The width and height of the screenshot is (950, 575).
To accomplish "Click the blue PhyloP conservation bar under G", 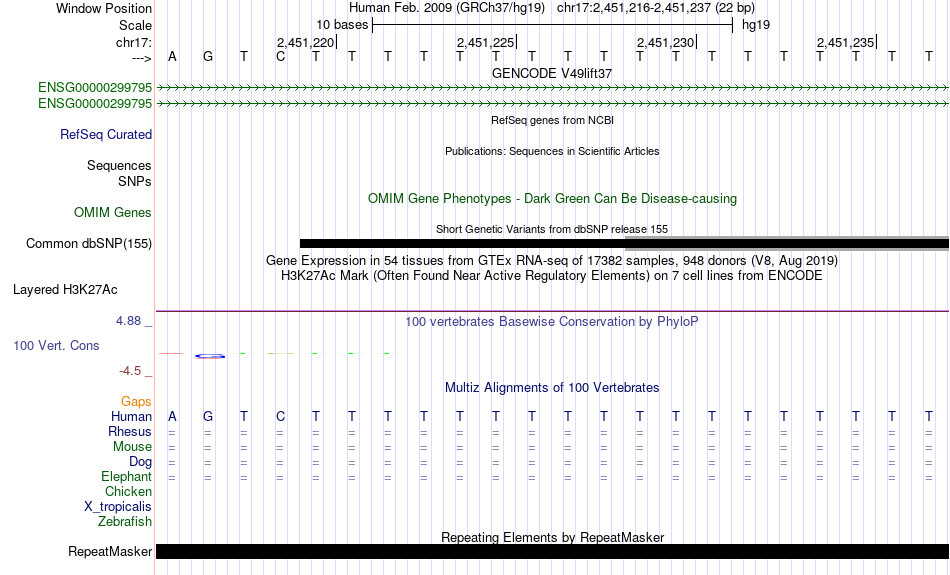I will [210, 356].
